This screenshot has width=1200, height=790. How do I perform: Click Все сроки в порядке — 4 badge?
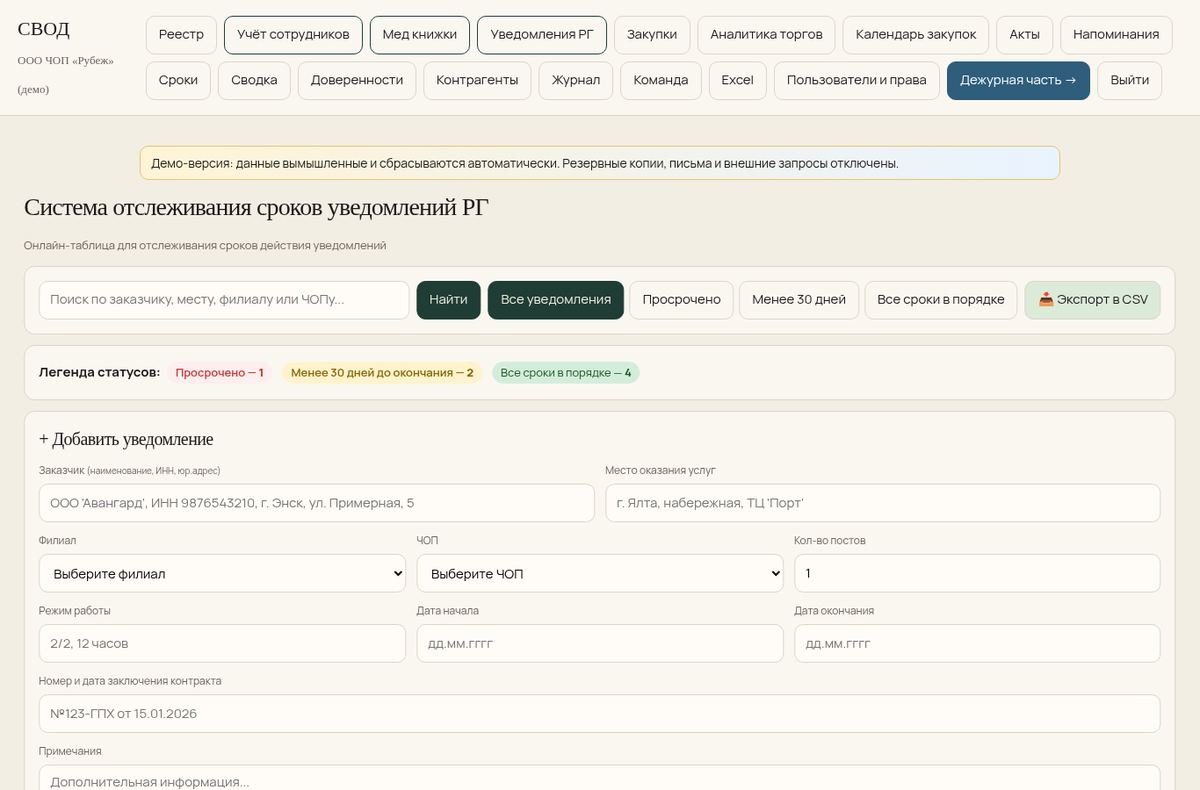click(566, 373)
